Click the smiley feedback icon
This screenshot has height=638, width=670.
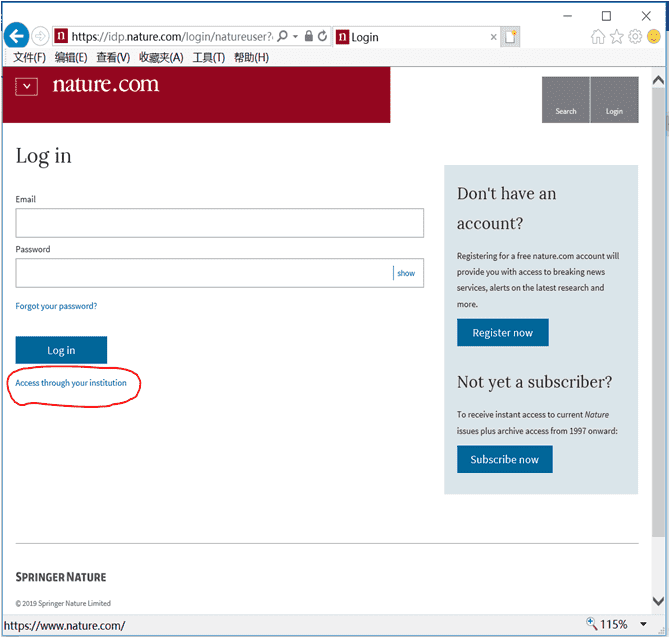click(x=654, y=37)
